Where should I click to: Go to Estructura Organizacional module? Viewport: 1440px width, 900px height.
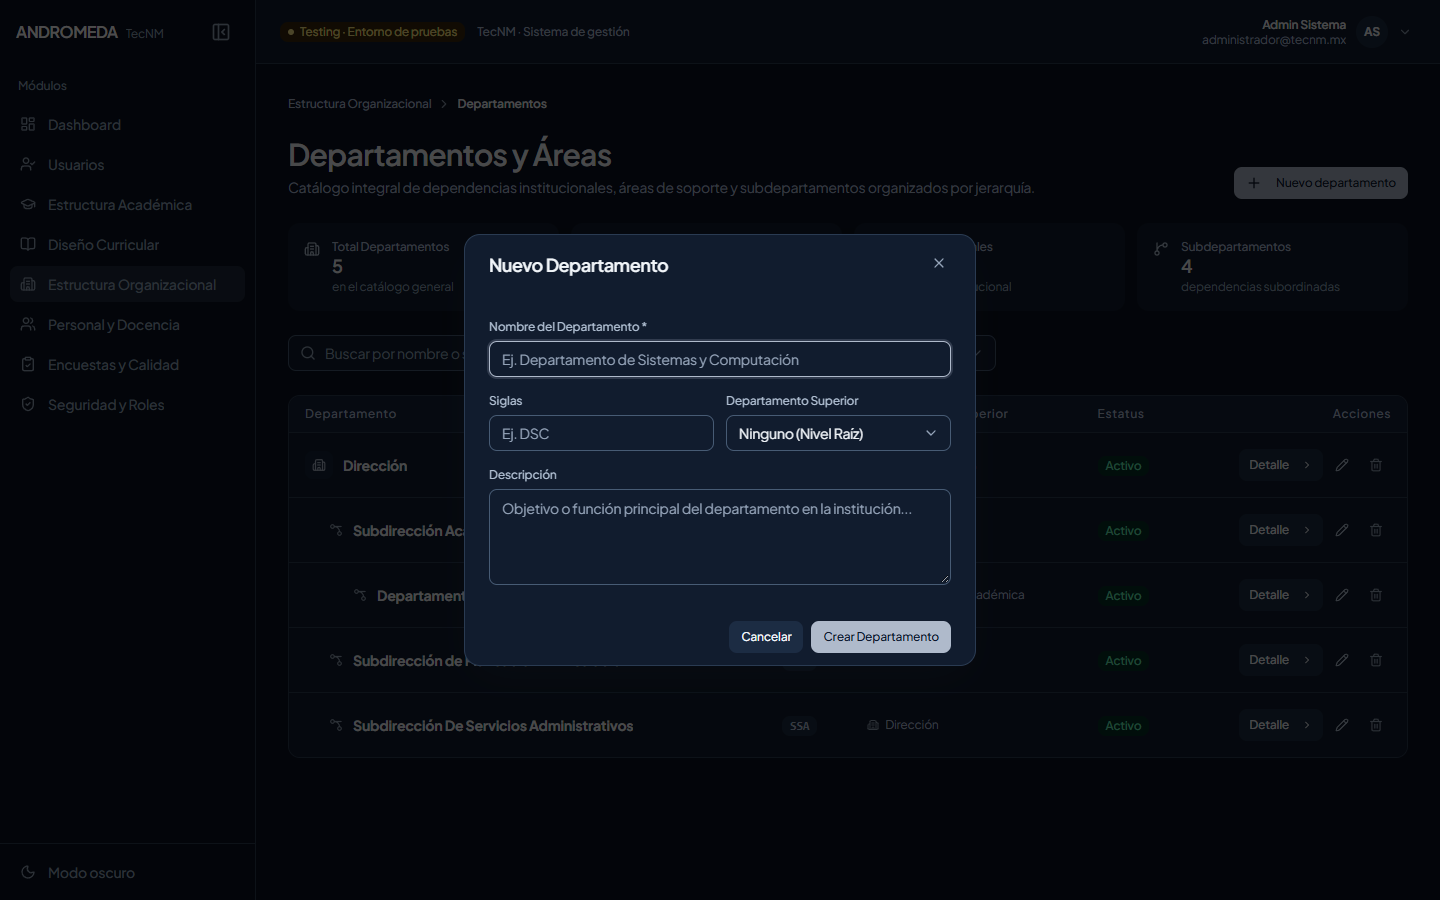[x=127, y=285]
